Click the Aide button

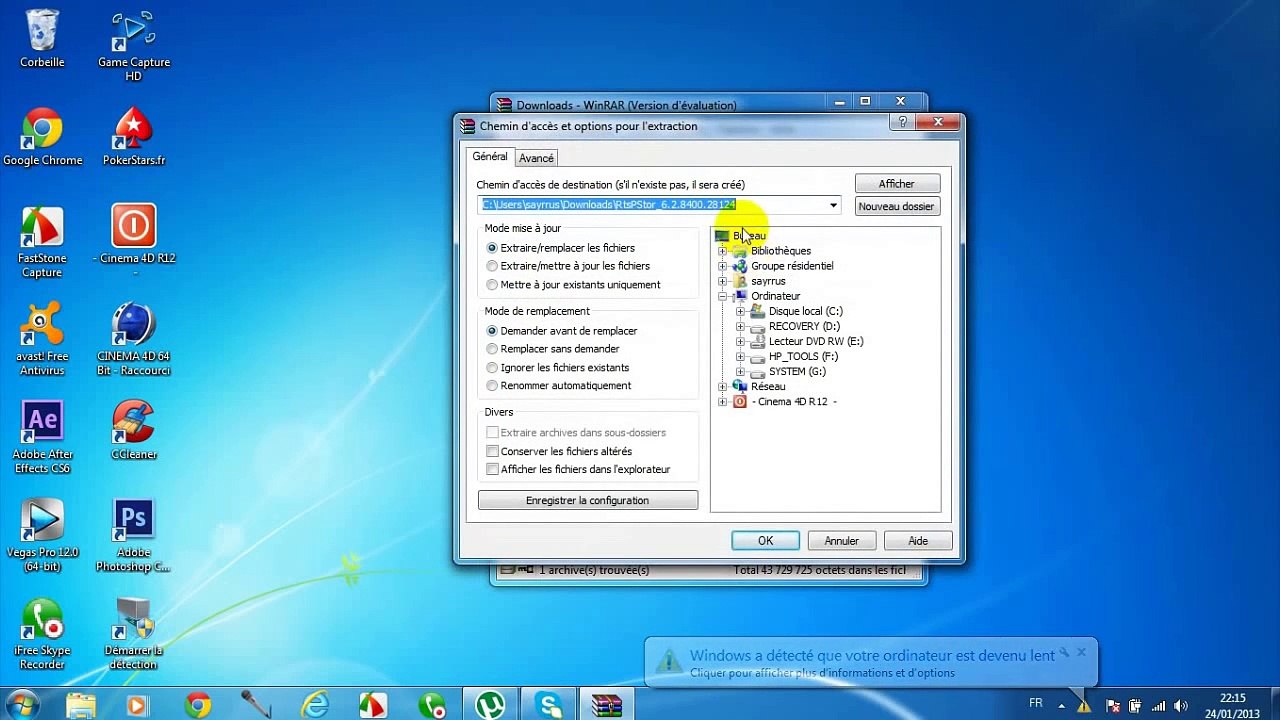click(x=918, y=541)
